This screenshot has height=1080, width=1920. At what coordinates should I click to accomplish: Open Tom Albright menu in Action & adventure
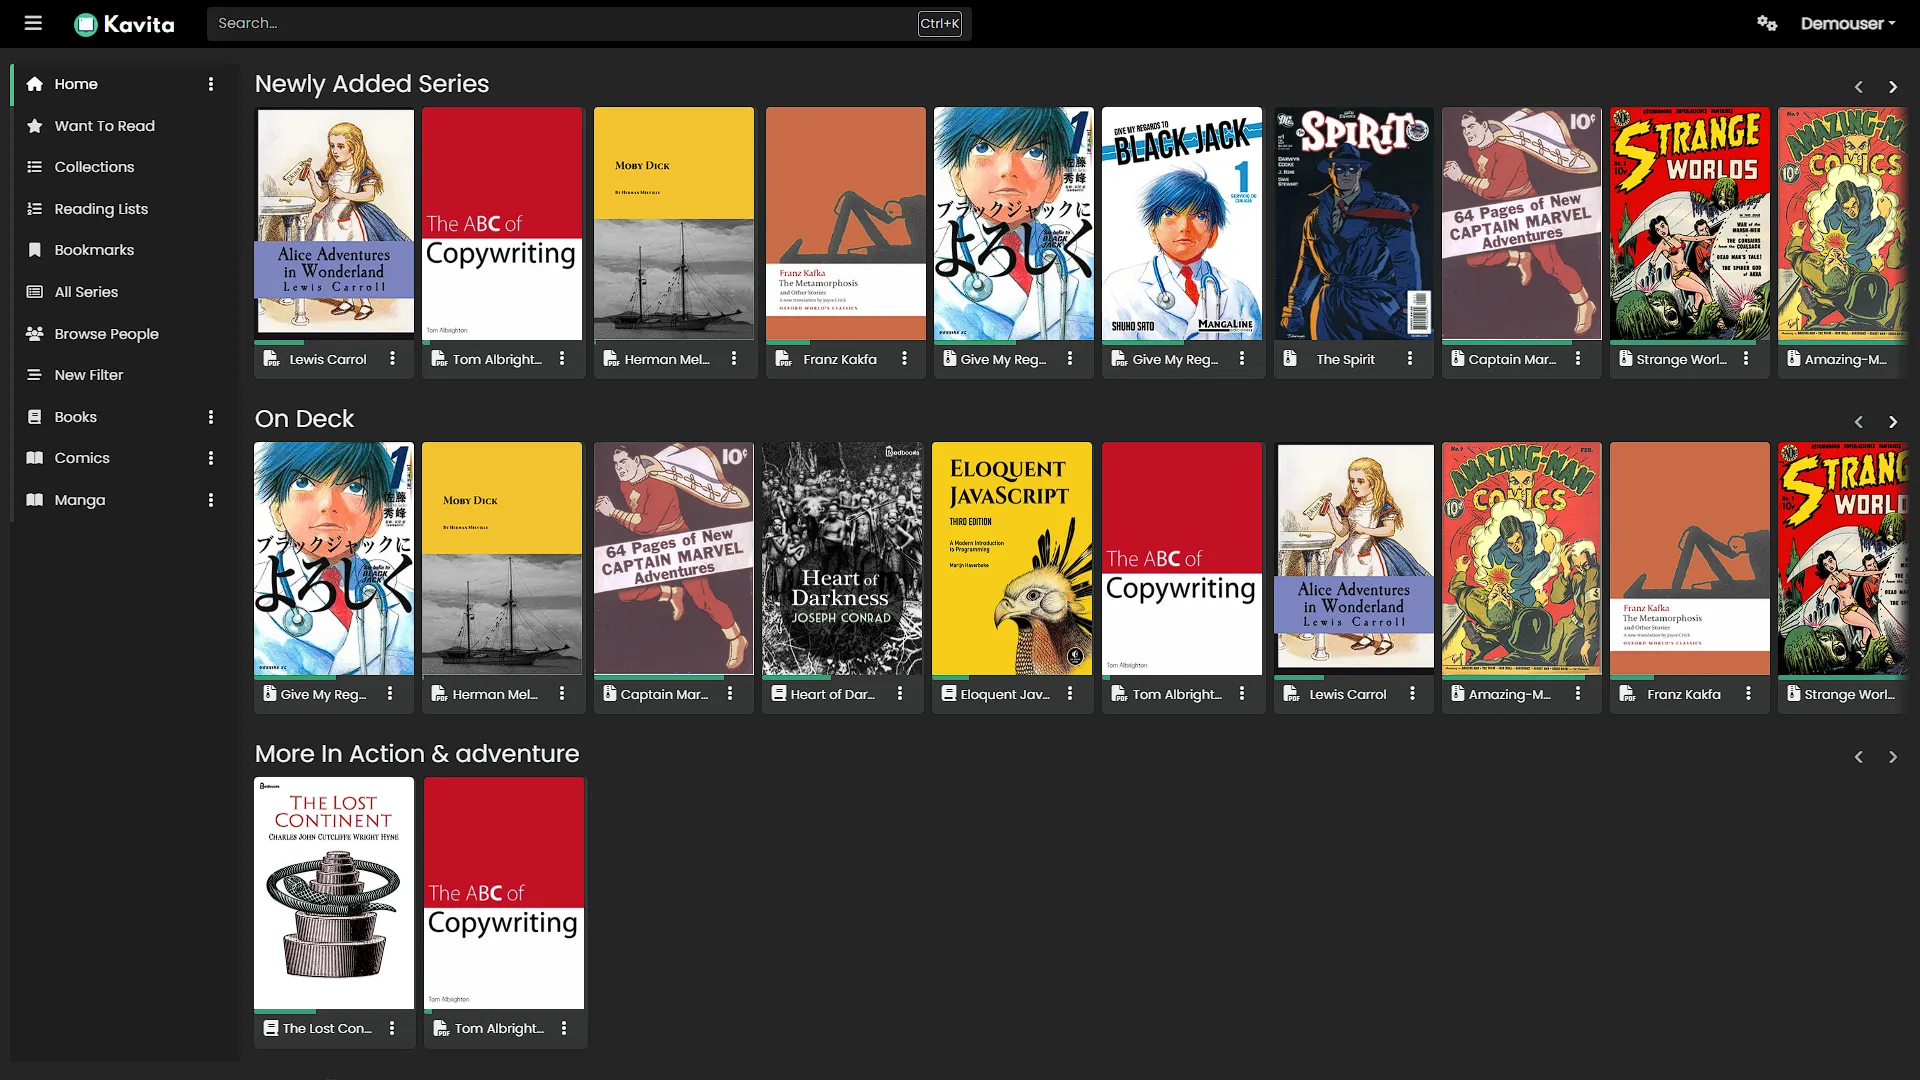pos(564,1028)
